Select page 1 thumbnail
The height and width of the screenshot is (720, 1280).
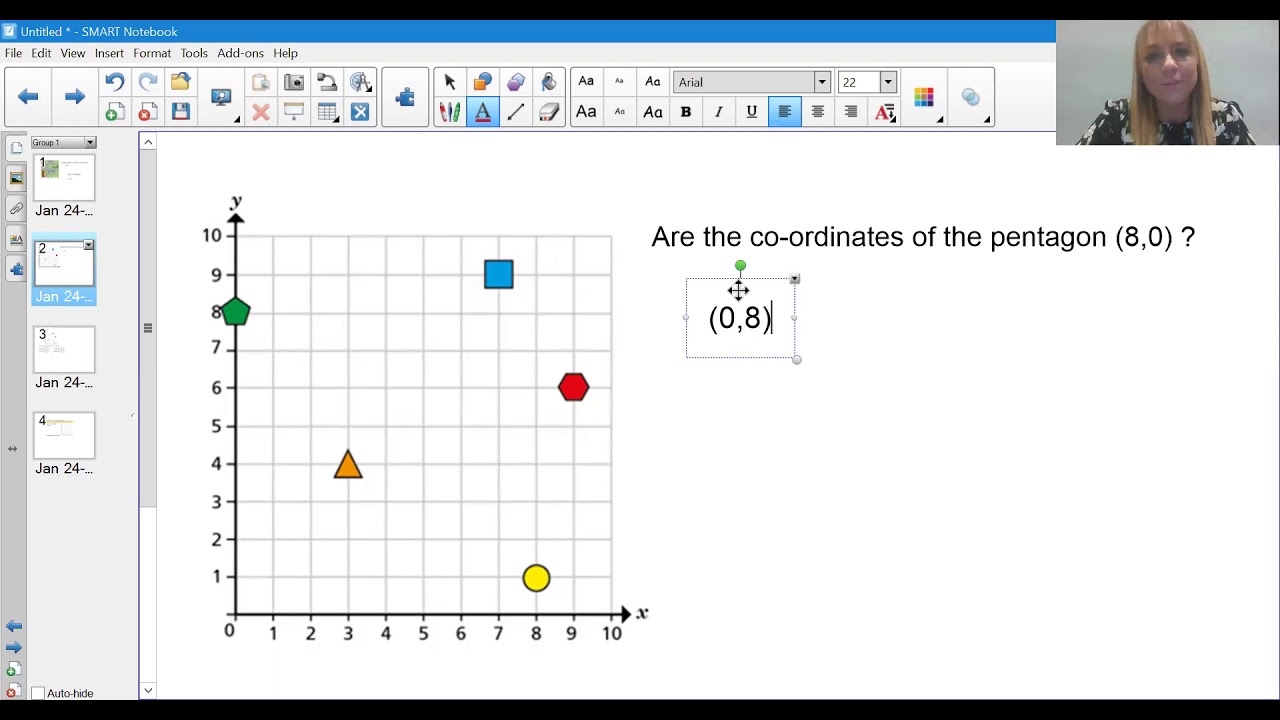(x=64, y=177)
